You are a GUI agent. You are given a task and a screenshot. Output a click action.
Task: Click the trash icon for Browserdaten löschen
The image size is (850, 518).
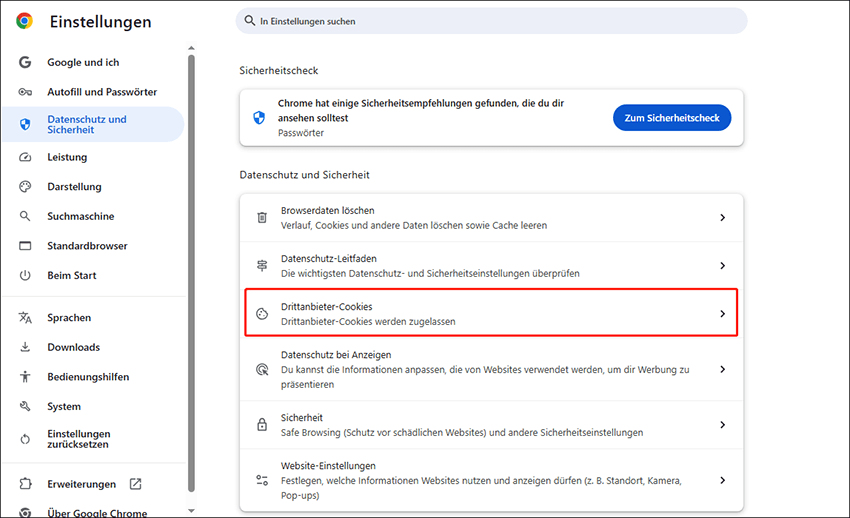(262, 217)
